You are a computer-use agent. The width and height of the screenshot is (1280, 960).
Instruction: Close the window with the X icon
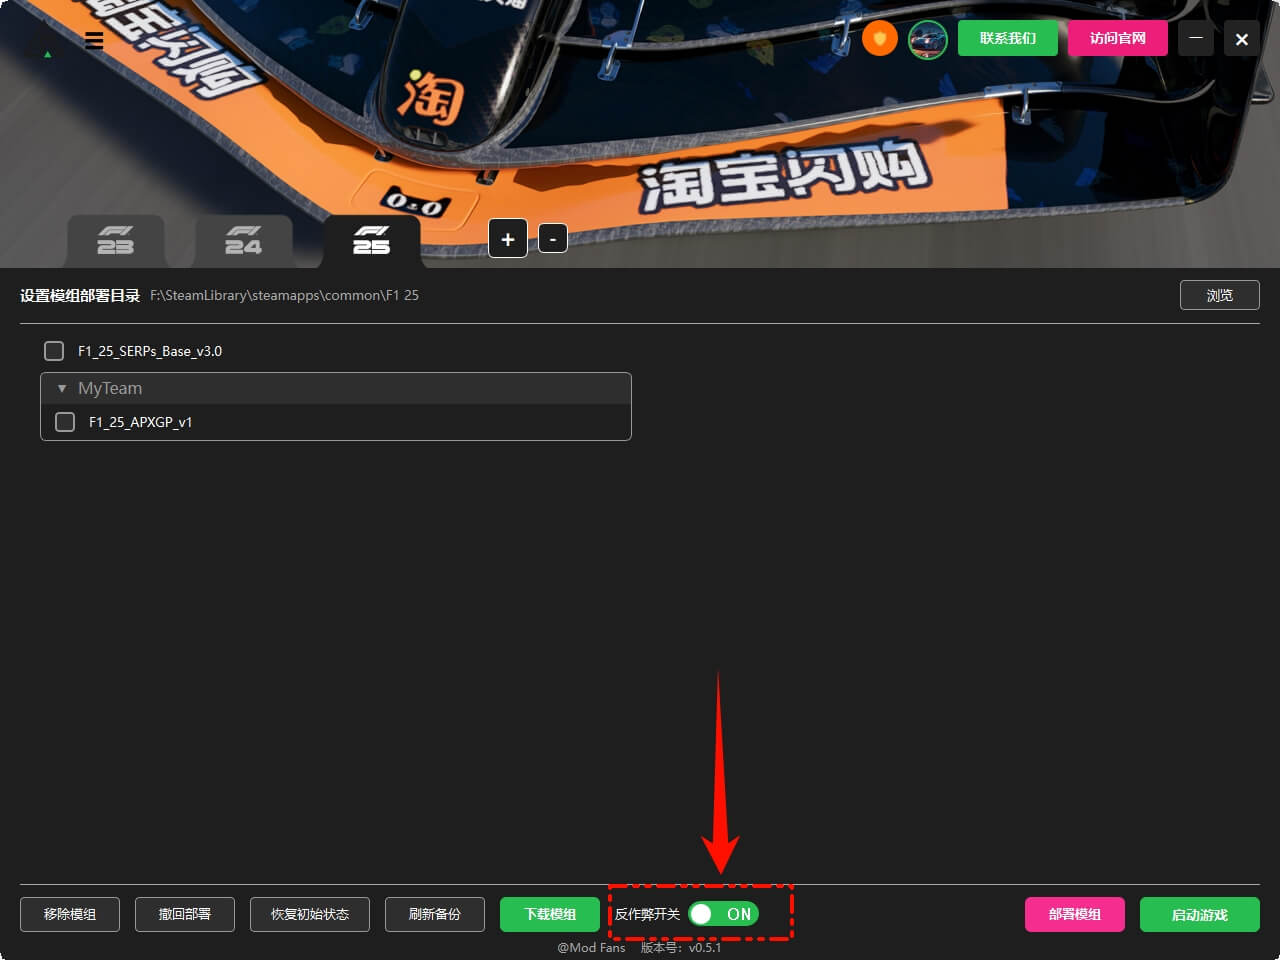[x=1242, y=39]
